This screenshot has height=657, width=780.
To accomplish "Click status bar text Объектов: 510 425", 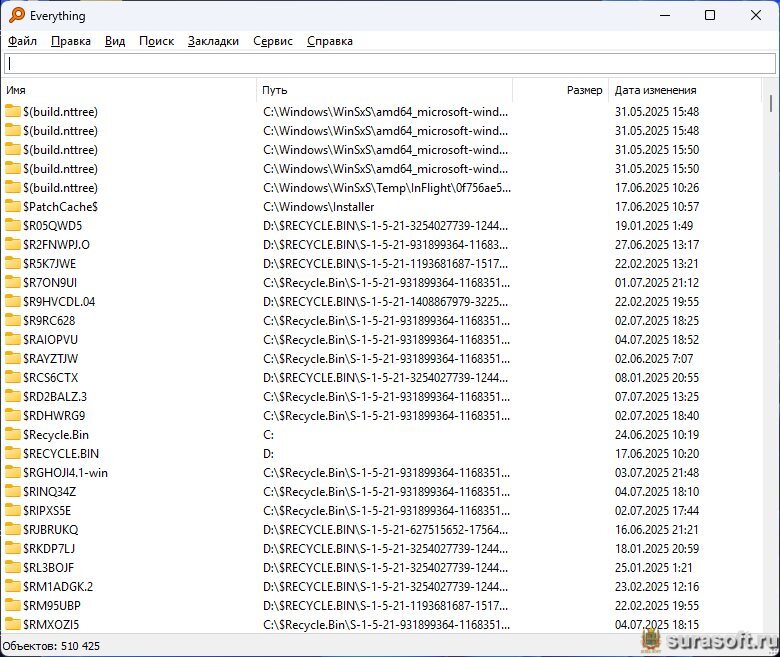I will pyautogui.click(x=51, y=646).
